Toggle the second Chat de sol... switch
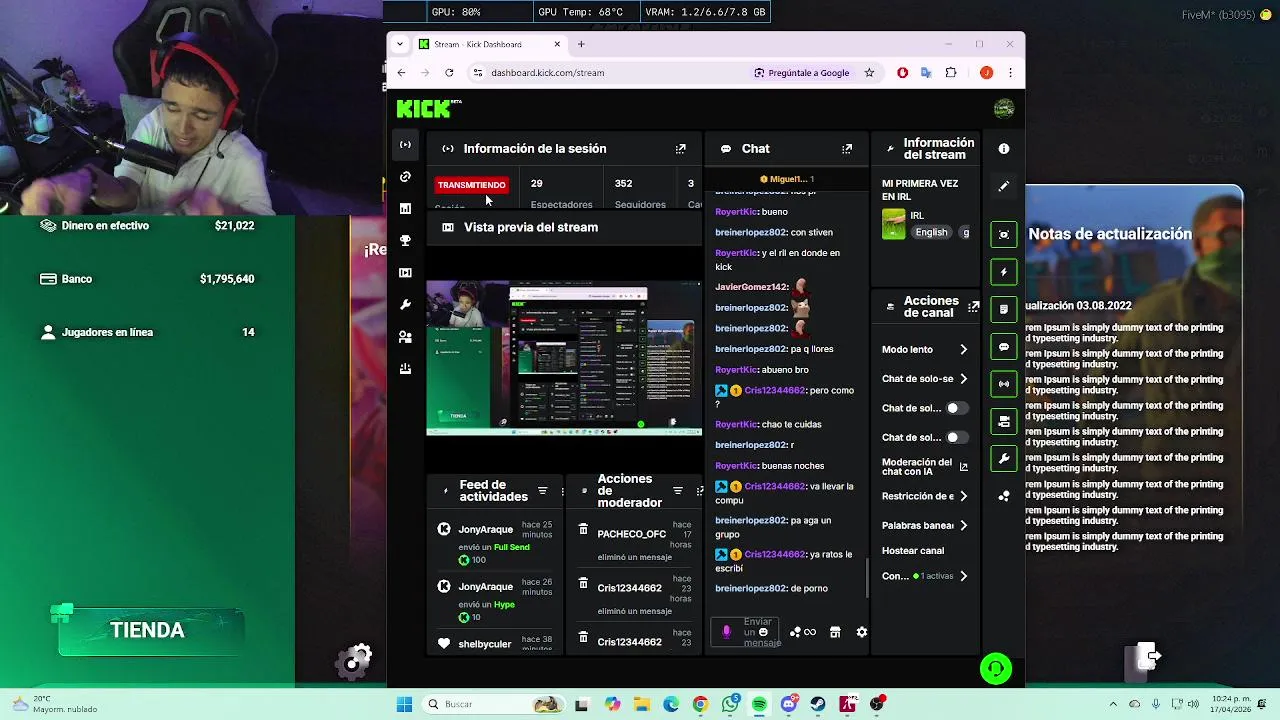 click(x=956, y=437)
